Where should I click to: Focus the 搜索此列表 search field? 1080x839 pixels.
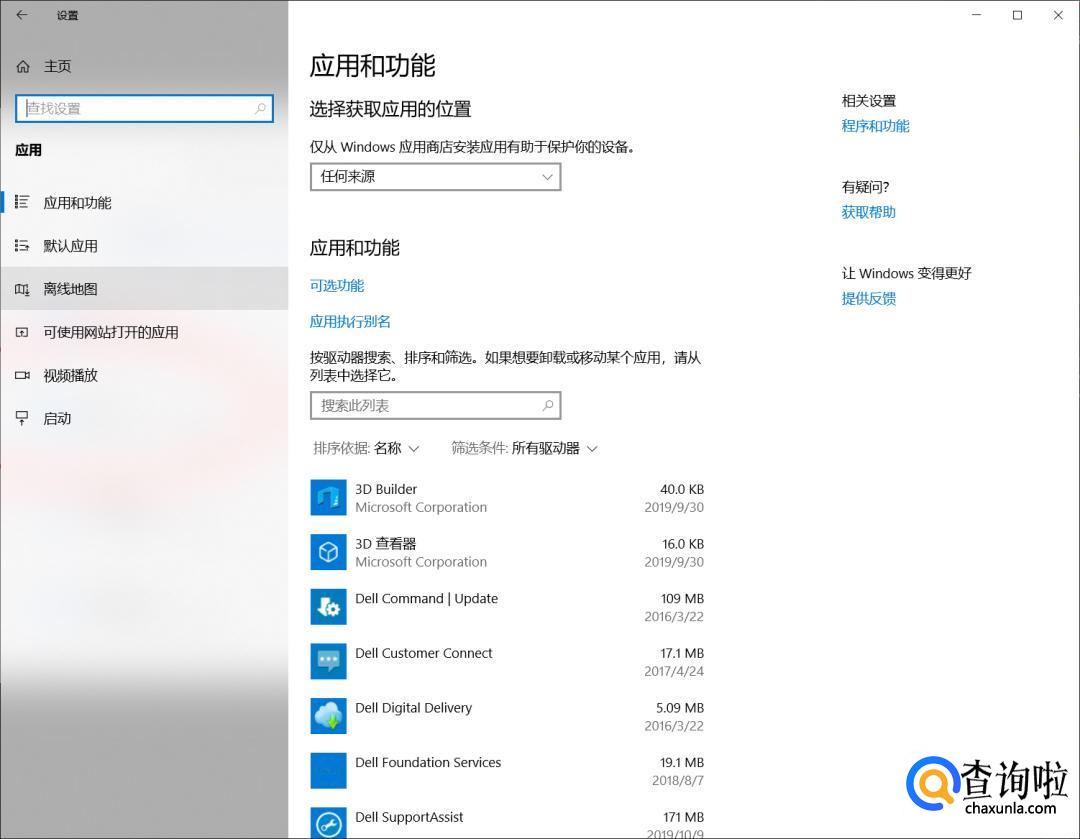pos(435,405)
